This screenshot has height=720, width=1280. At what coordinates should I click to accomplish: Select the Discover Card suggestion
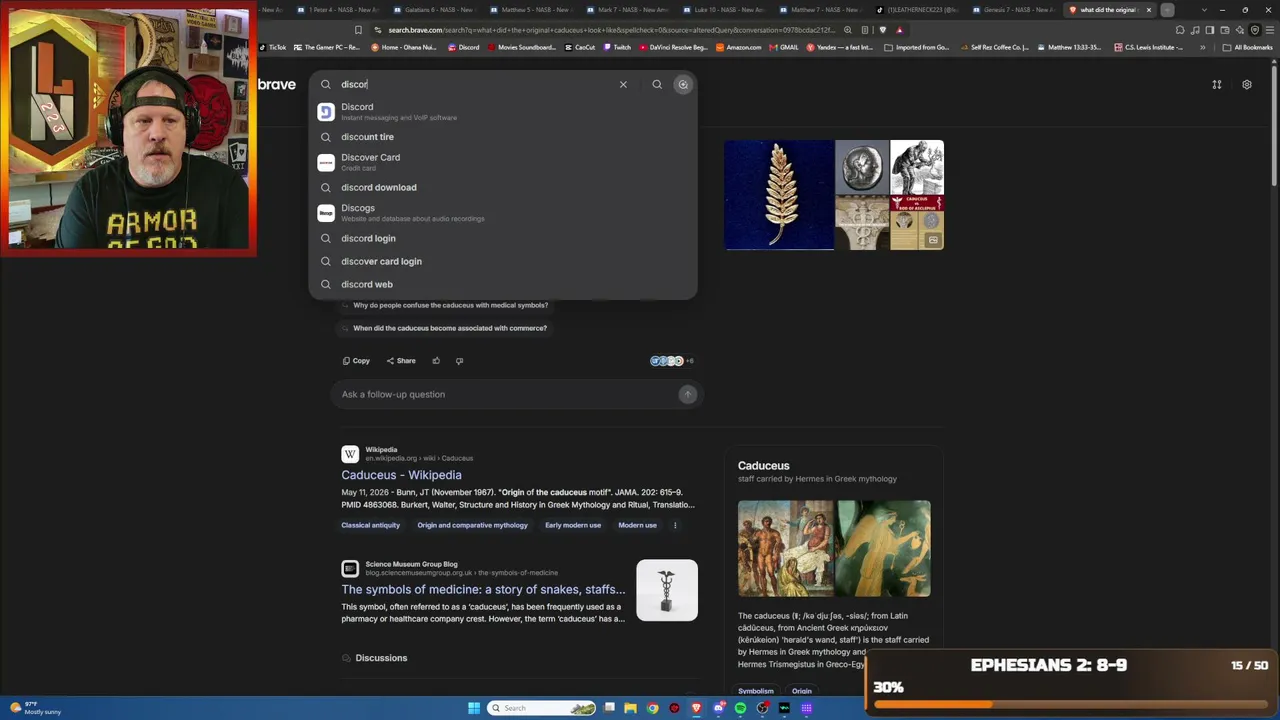503,162
